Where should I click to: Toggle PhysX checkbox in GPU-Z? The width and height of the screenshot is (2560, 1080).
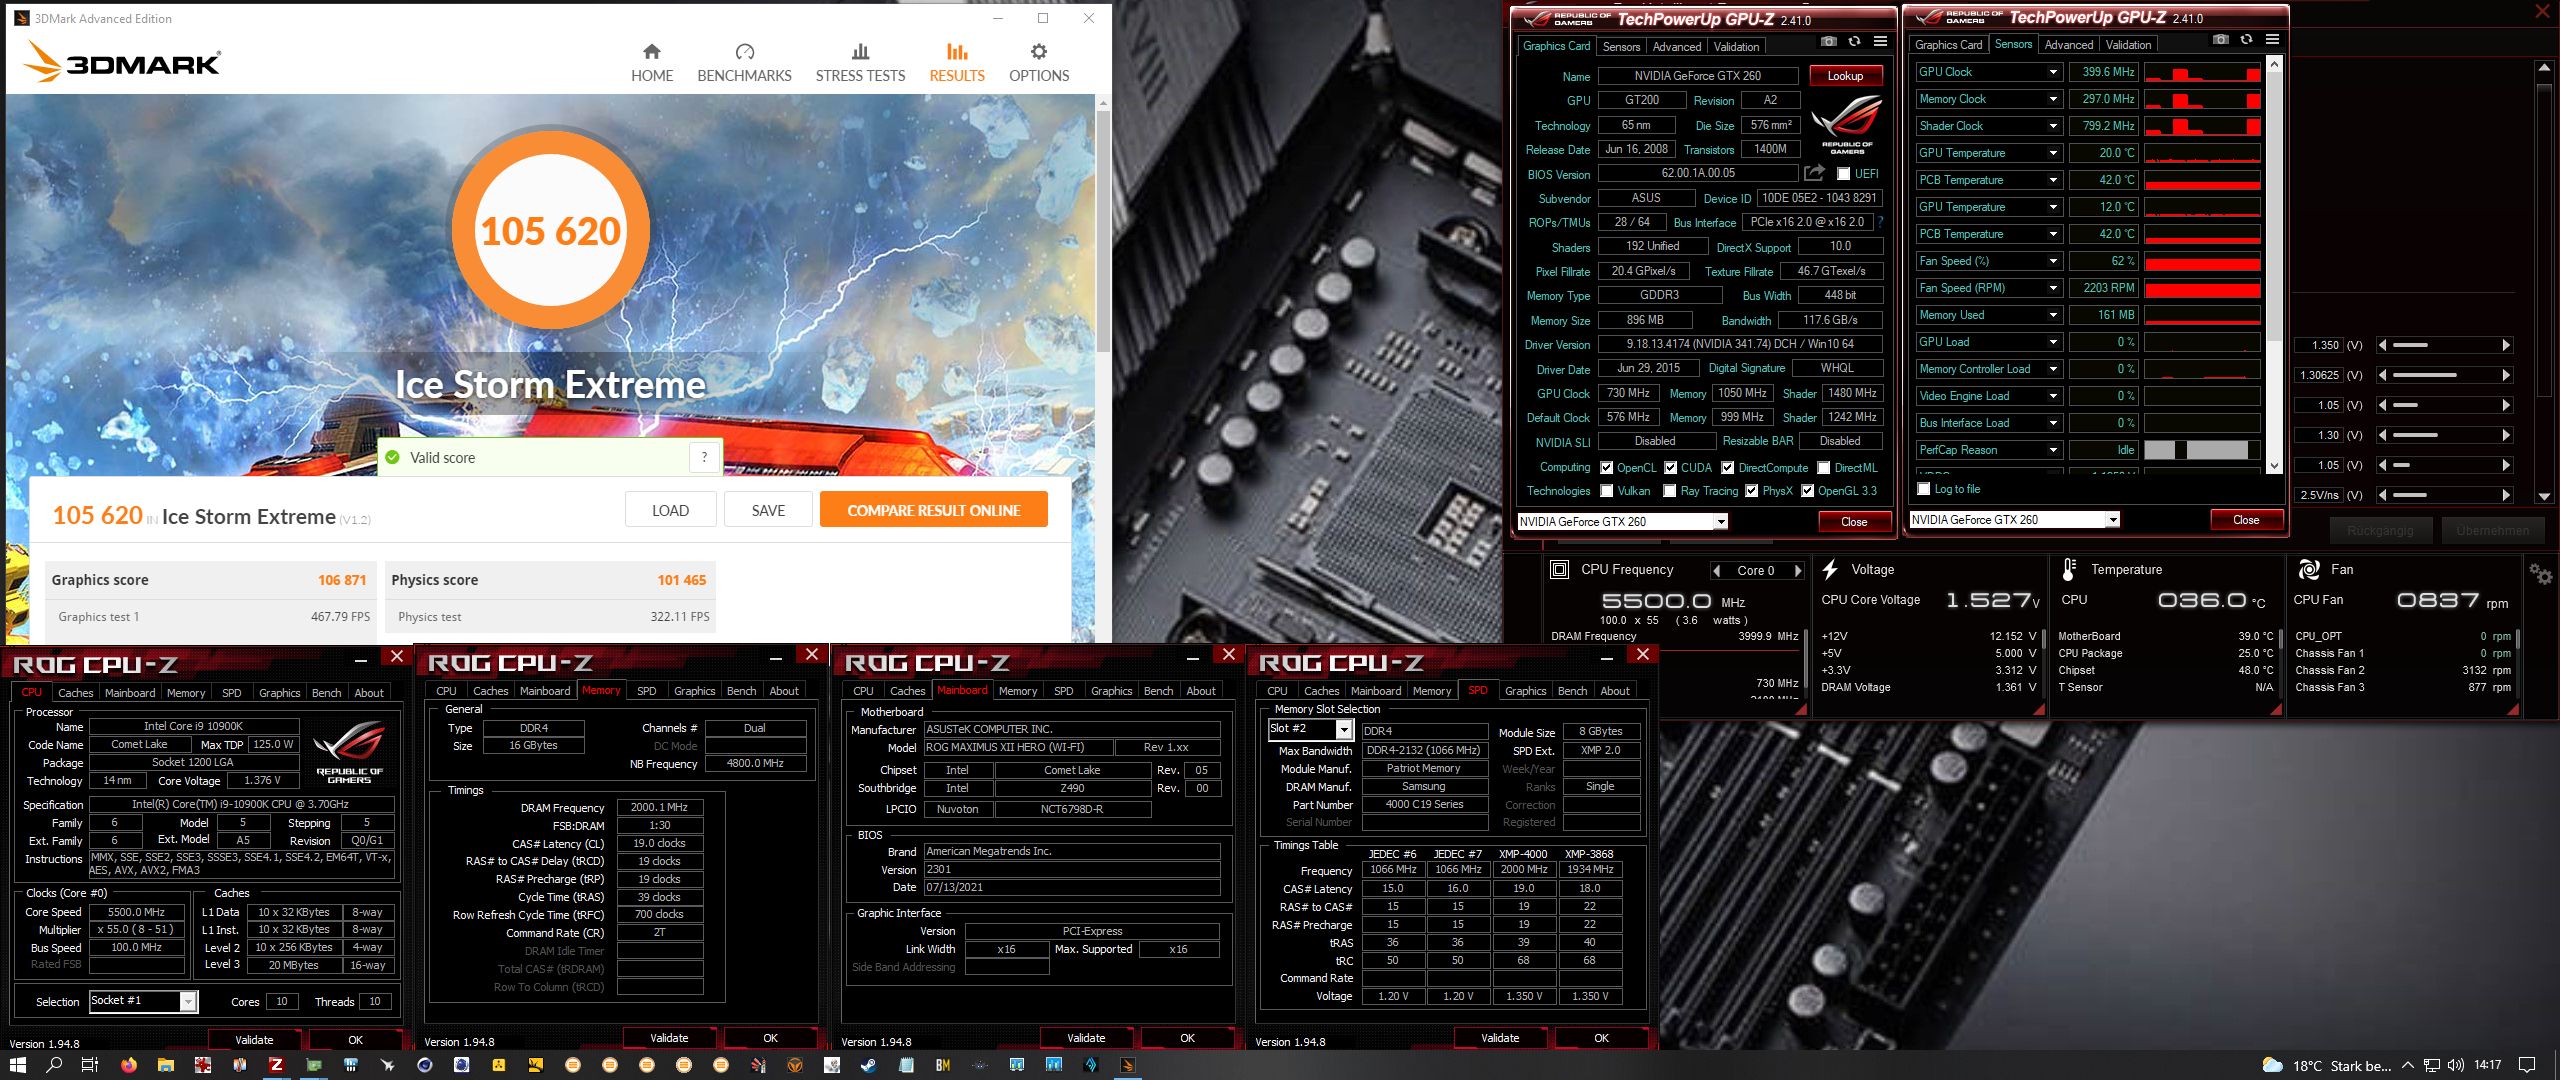(1751, 491)
